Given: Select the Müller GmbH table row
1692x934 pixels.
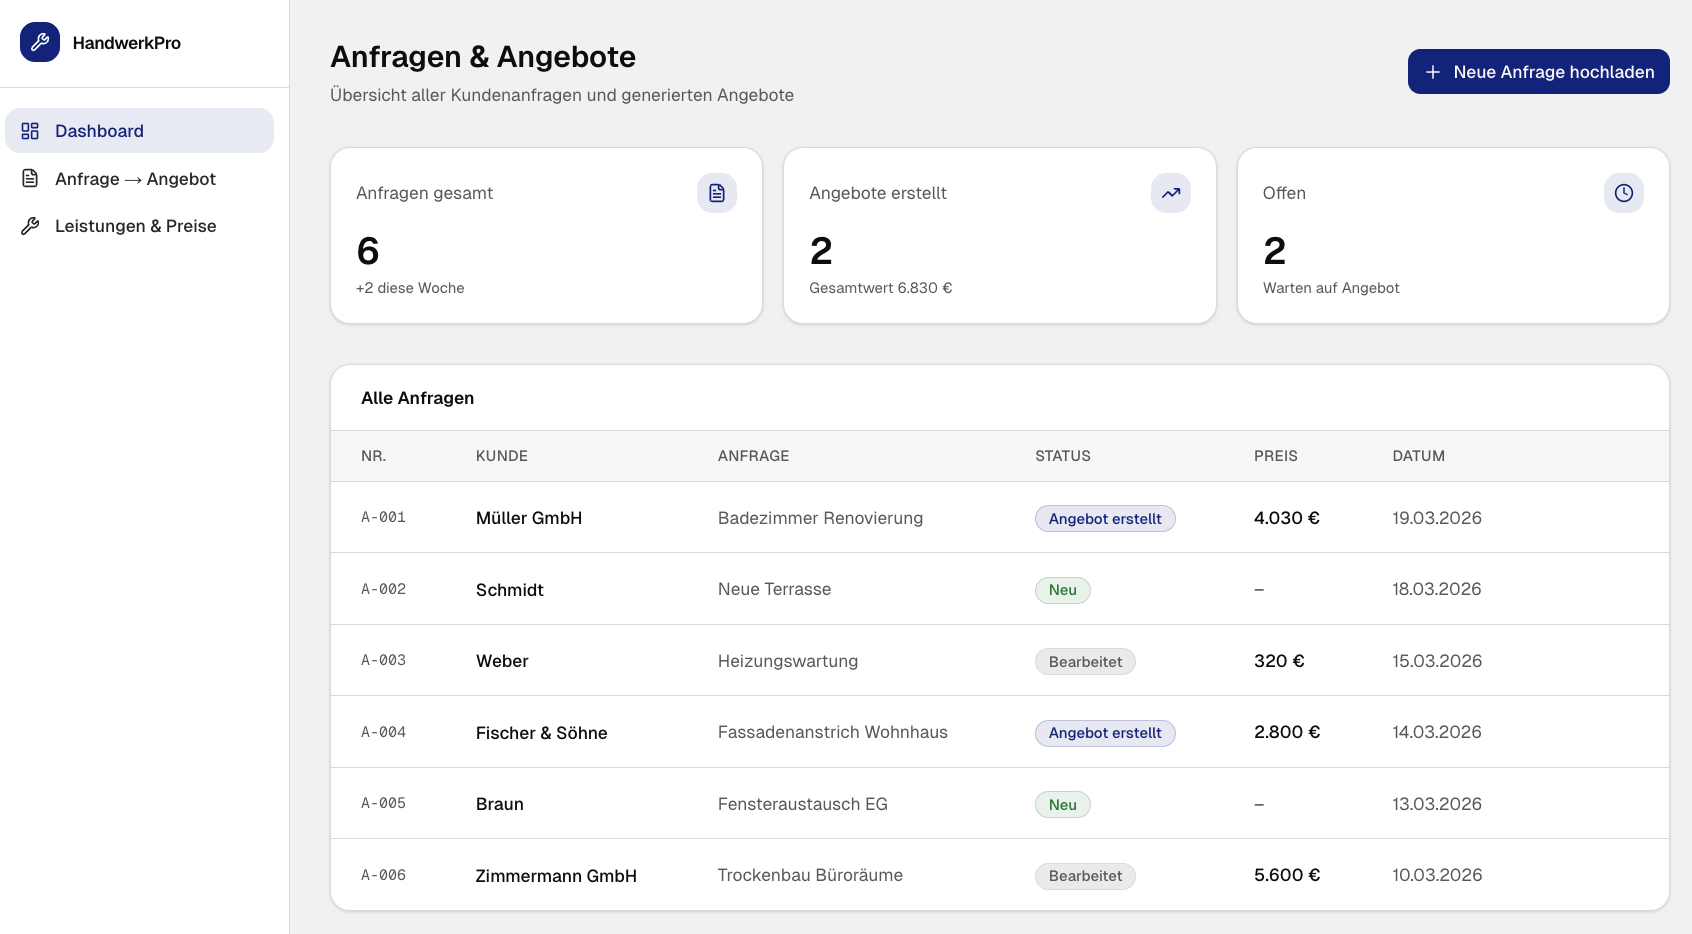Looking at the screenshot, I should 528,518.
